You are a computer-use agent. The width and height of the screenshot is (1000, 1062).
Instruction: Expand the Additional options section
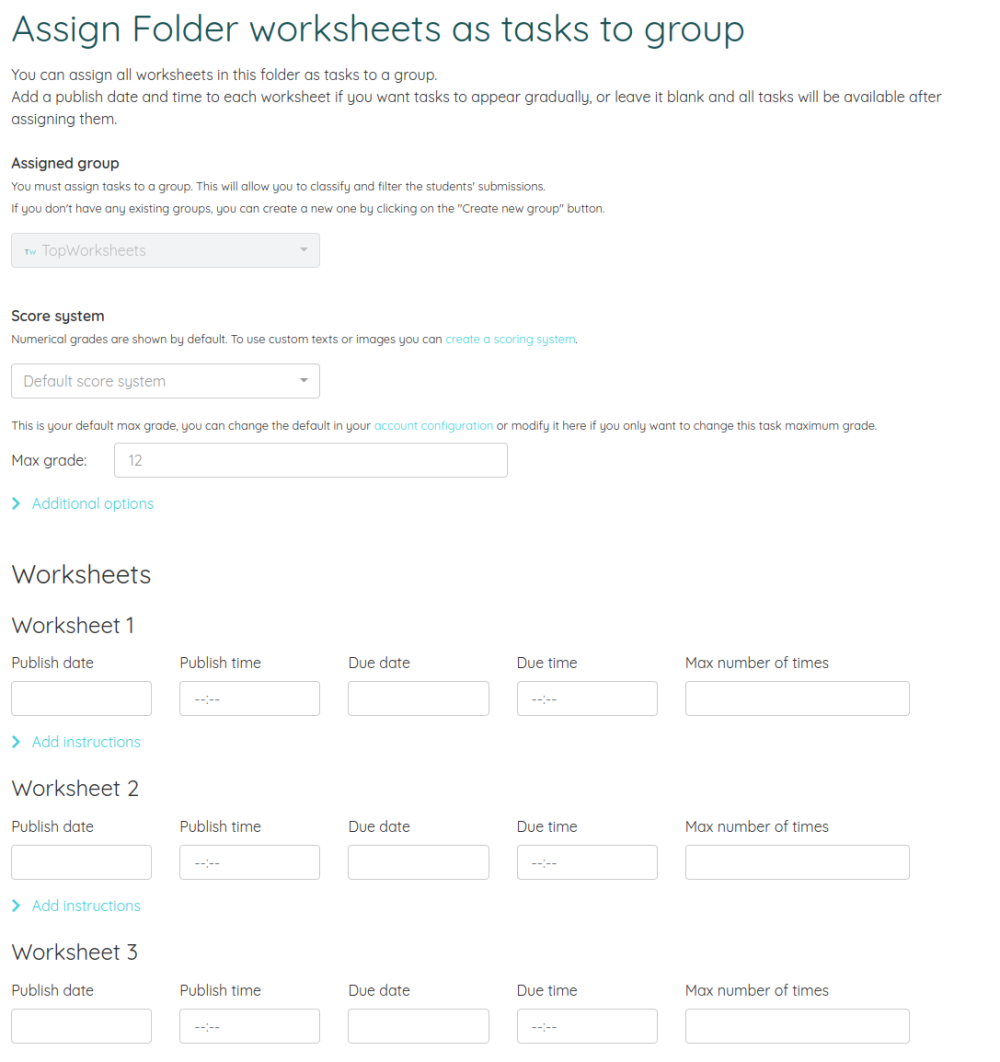[x=92, y=503]
